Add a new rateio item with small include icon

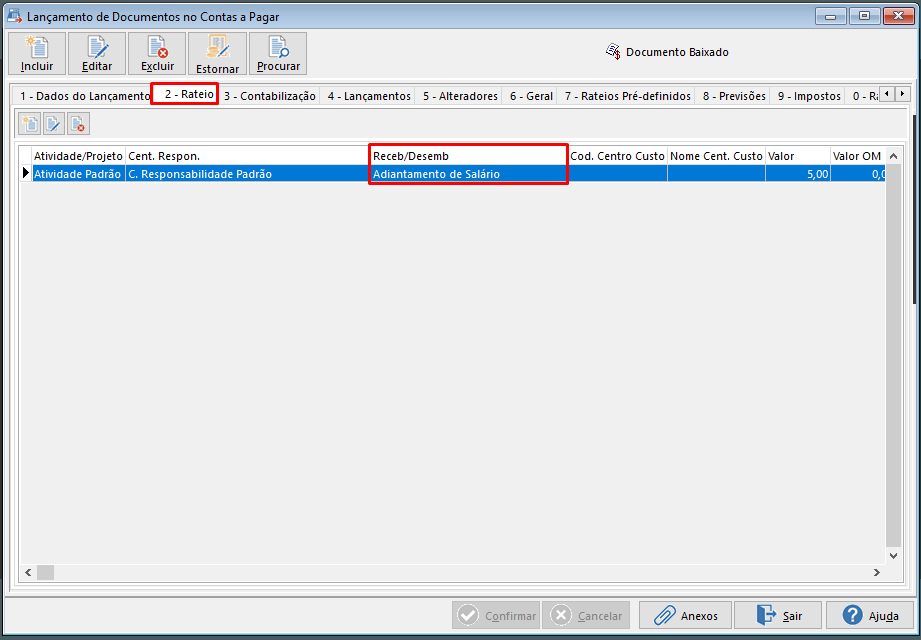(29, 124)
